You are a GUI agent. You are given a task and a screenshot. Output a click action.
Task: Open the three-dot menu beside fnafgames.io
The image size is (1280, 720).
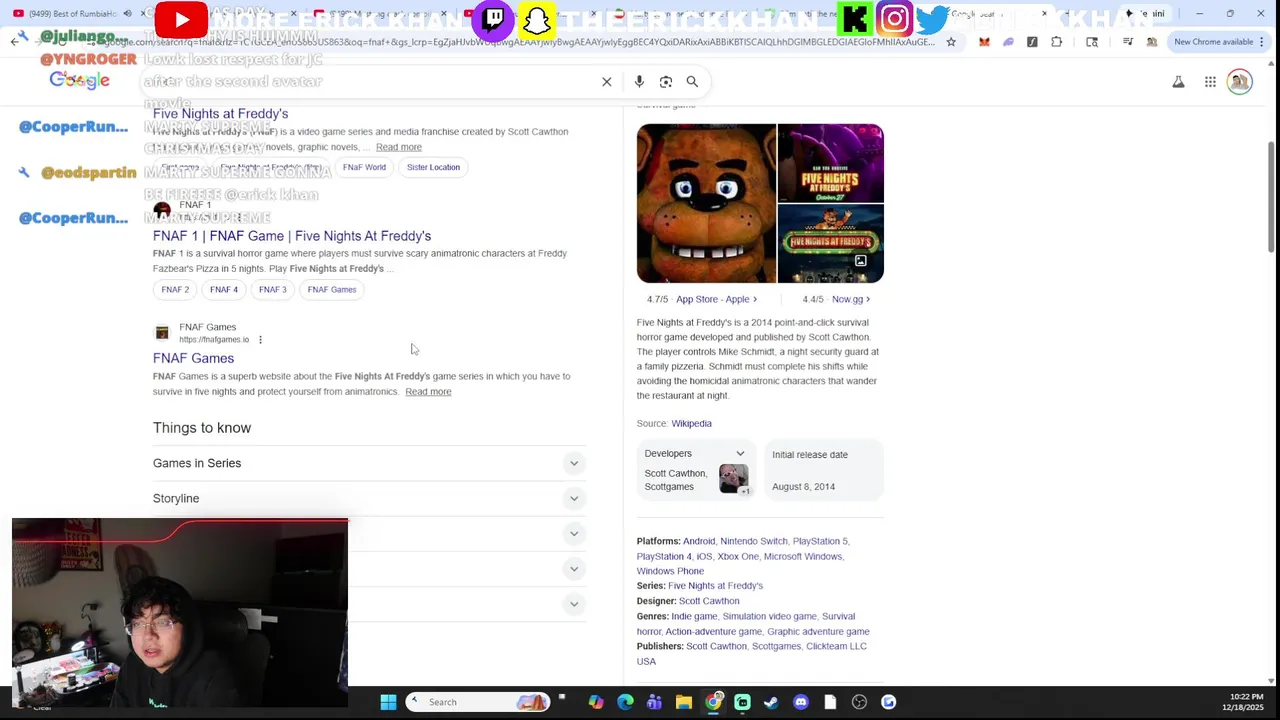click(x=260, y=340)
